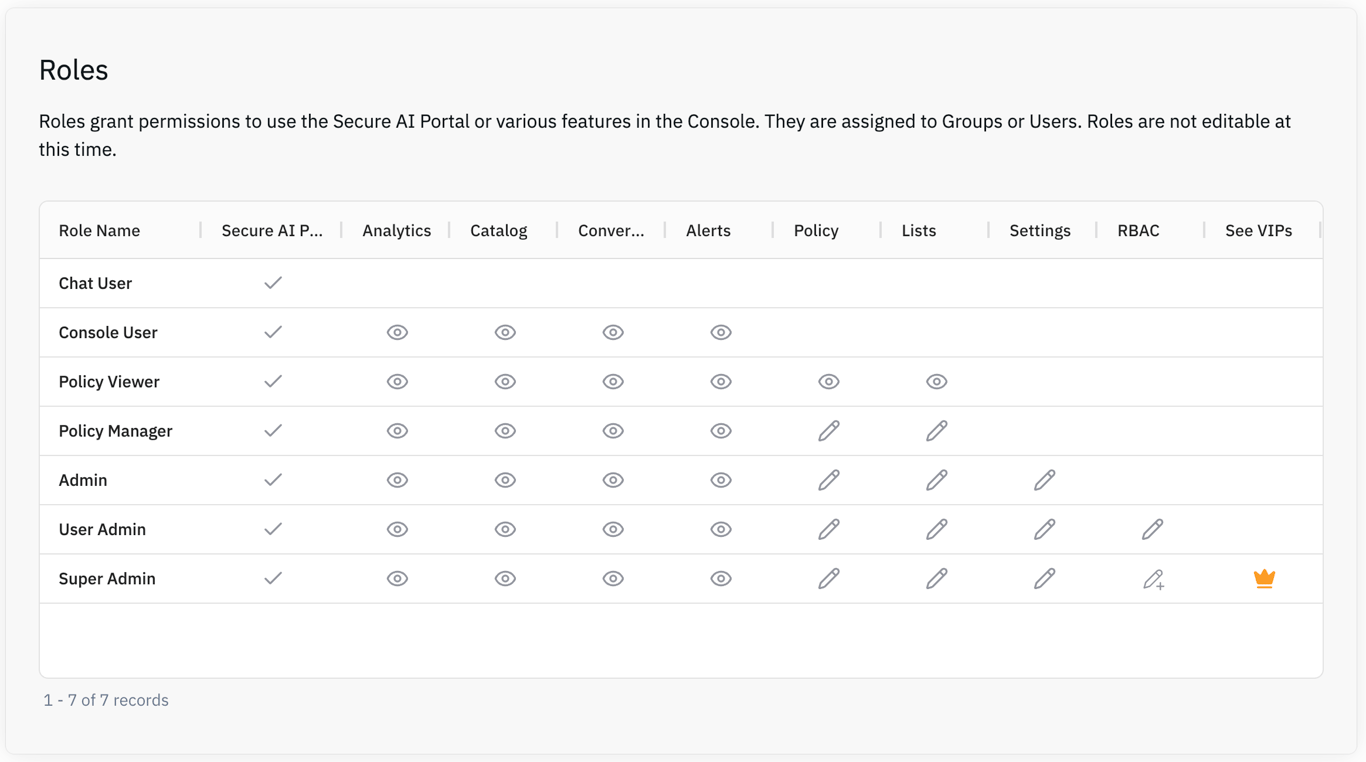Select the Policy Manager role row name
Screen dimensions: 1366x762
[x=115, y=431]
